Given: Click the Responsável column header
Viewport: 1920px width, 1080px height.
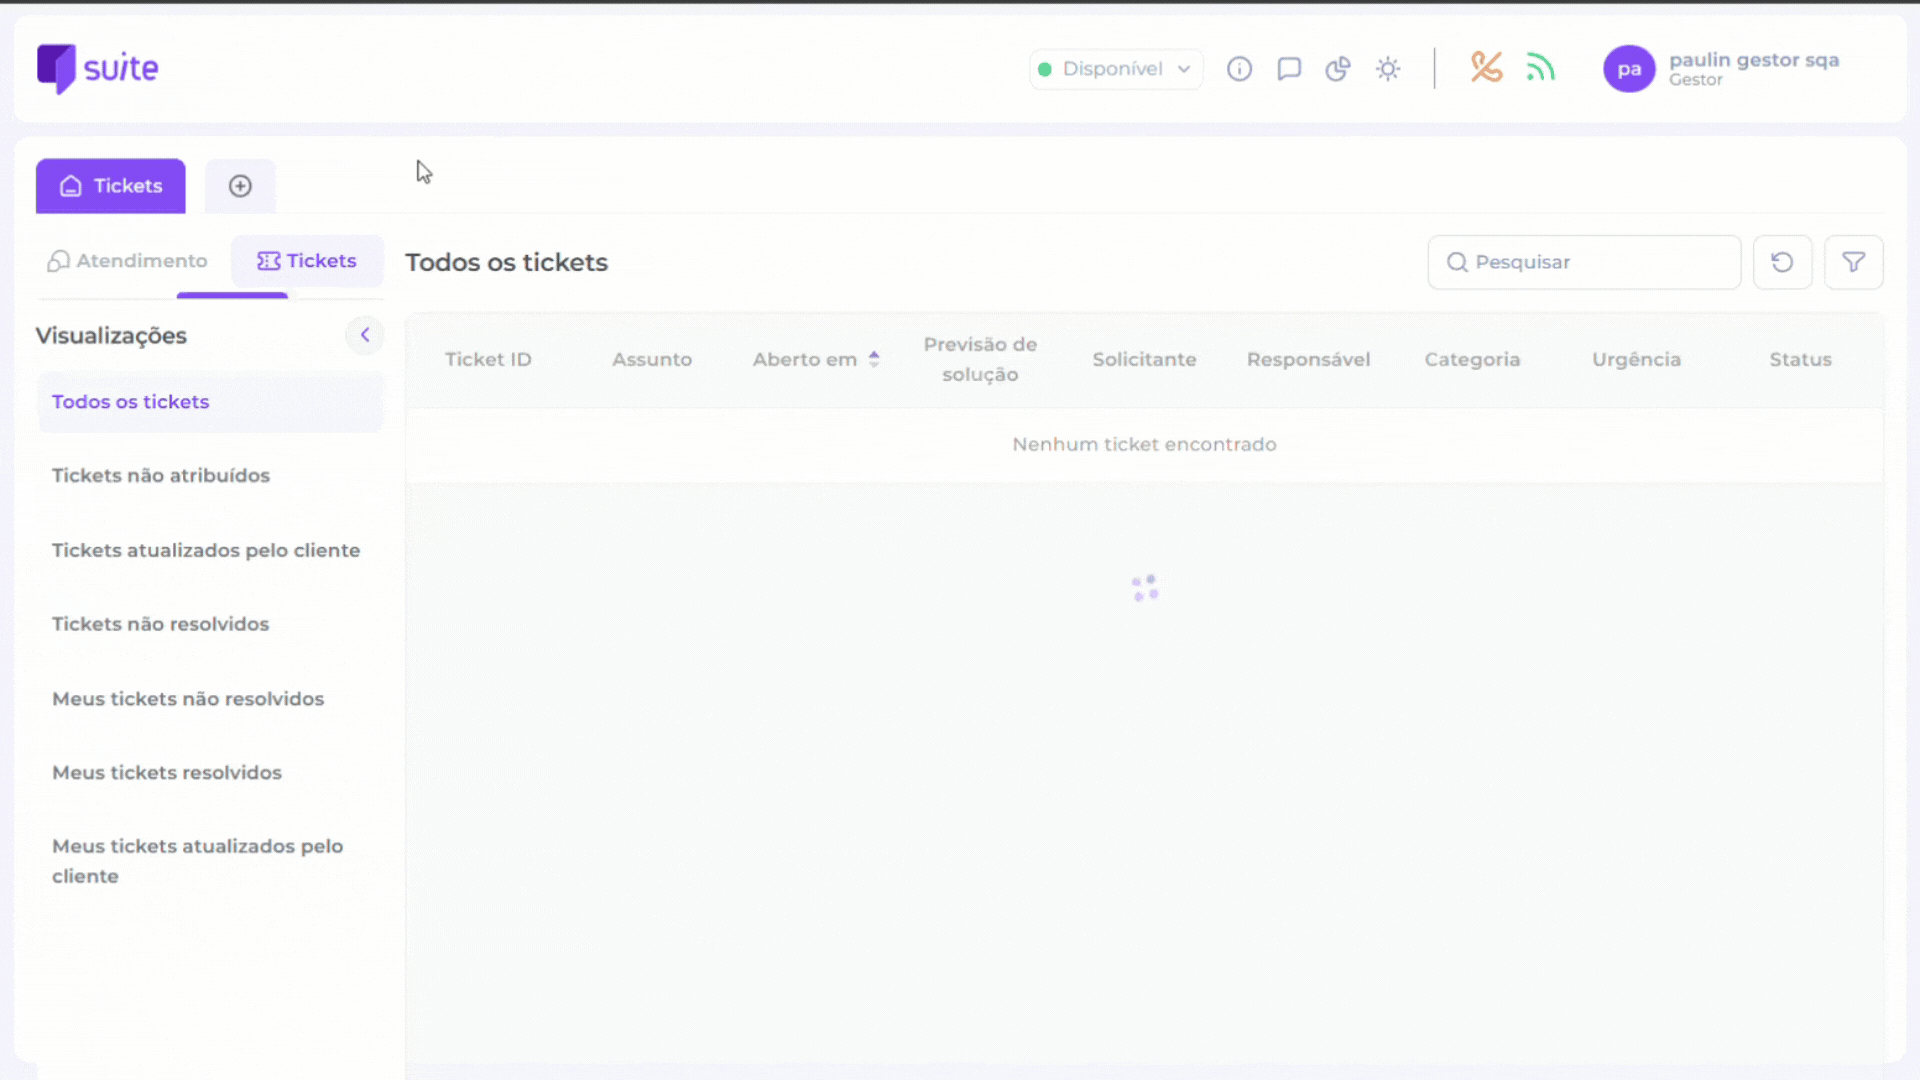Looking at the screenshot, I should (x=1308, y=360).
